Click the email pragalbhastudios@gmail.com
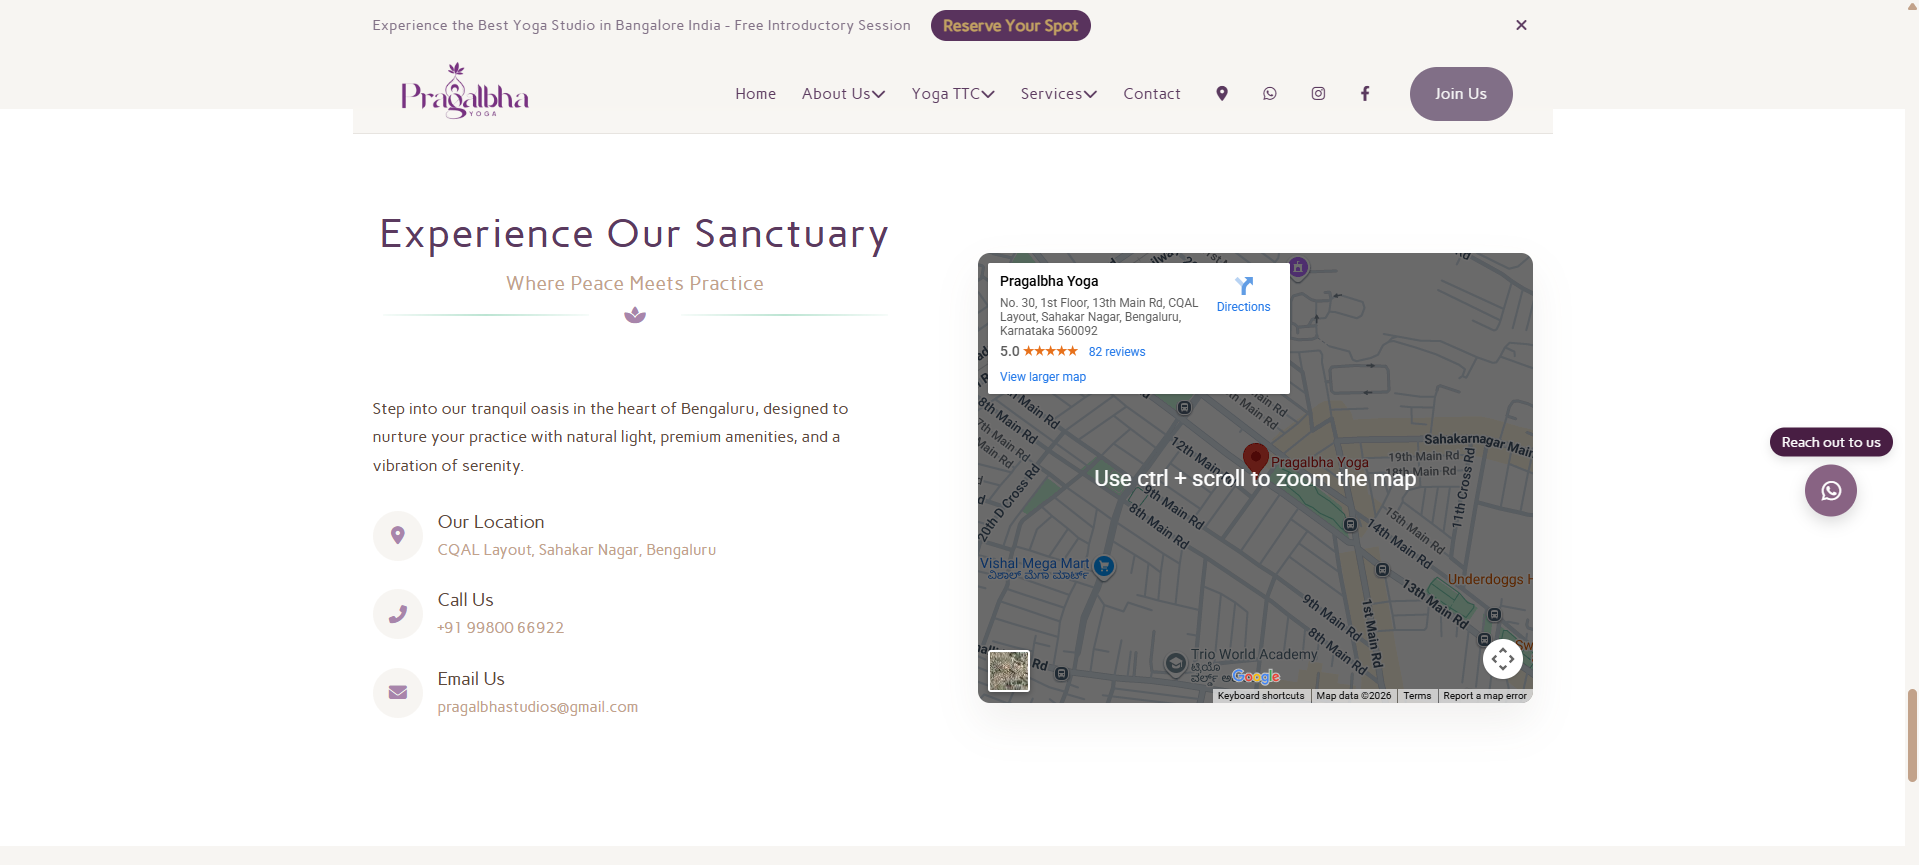Viewport: 1919px width, 865px height. pyautogui.click(x=538, y=707)
